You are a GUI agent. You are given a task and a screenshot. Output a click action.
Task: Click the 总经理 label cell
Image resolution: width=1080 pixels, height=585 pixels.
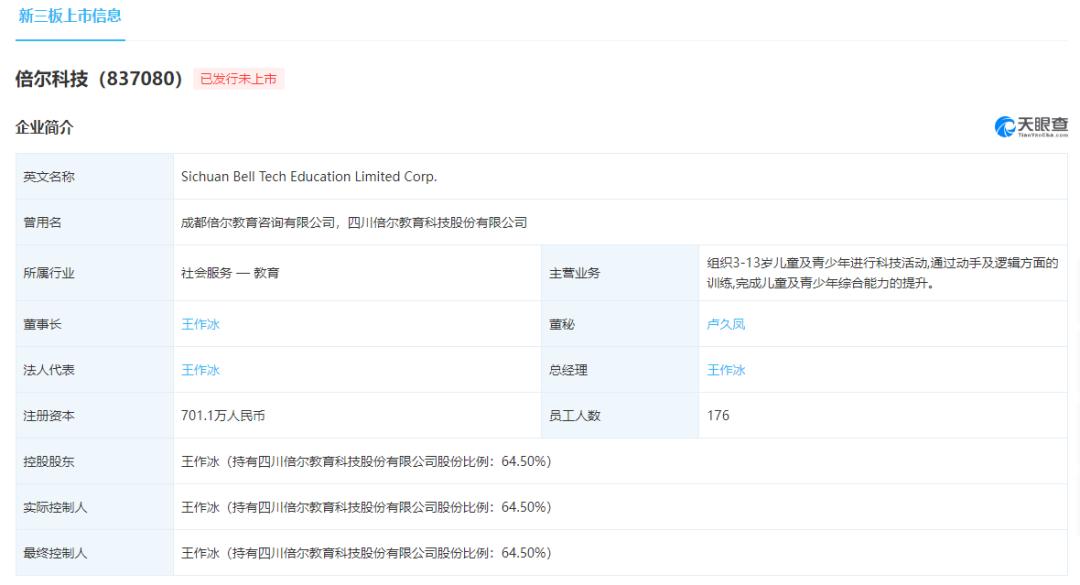[620, 370]
